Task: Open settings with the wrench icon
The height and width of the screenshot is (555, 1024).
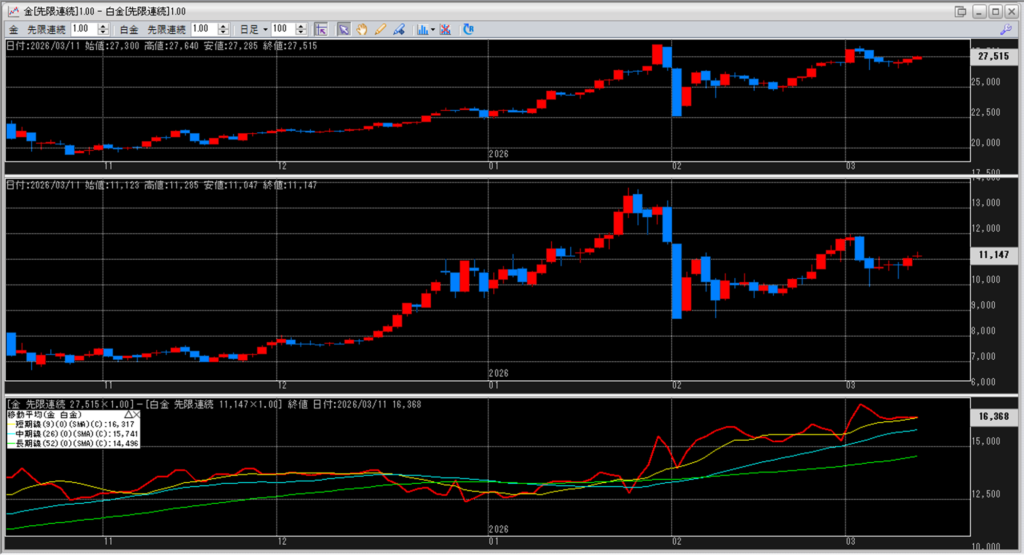Action: pyautogui.click(x=1006, y=30)
